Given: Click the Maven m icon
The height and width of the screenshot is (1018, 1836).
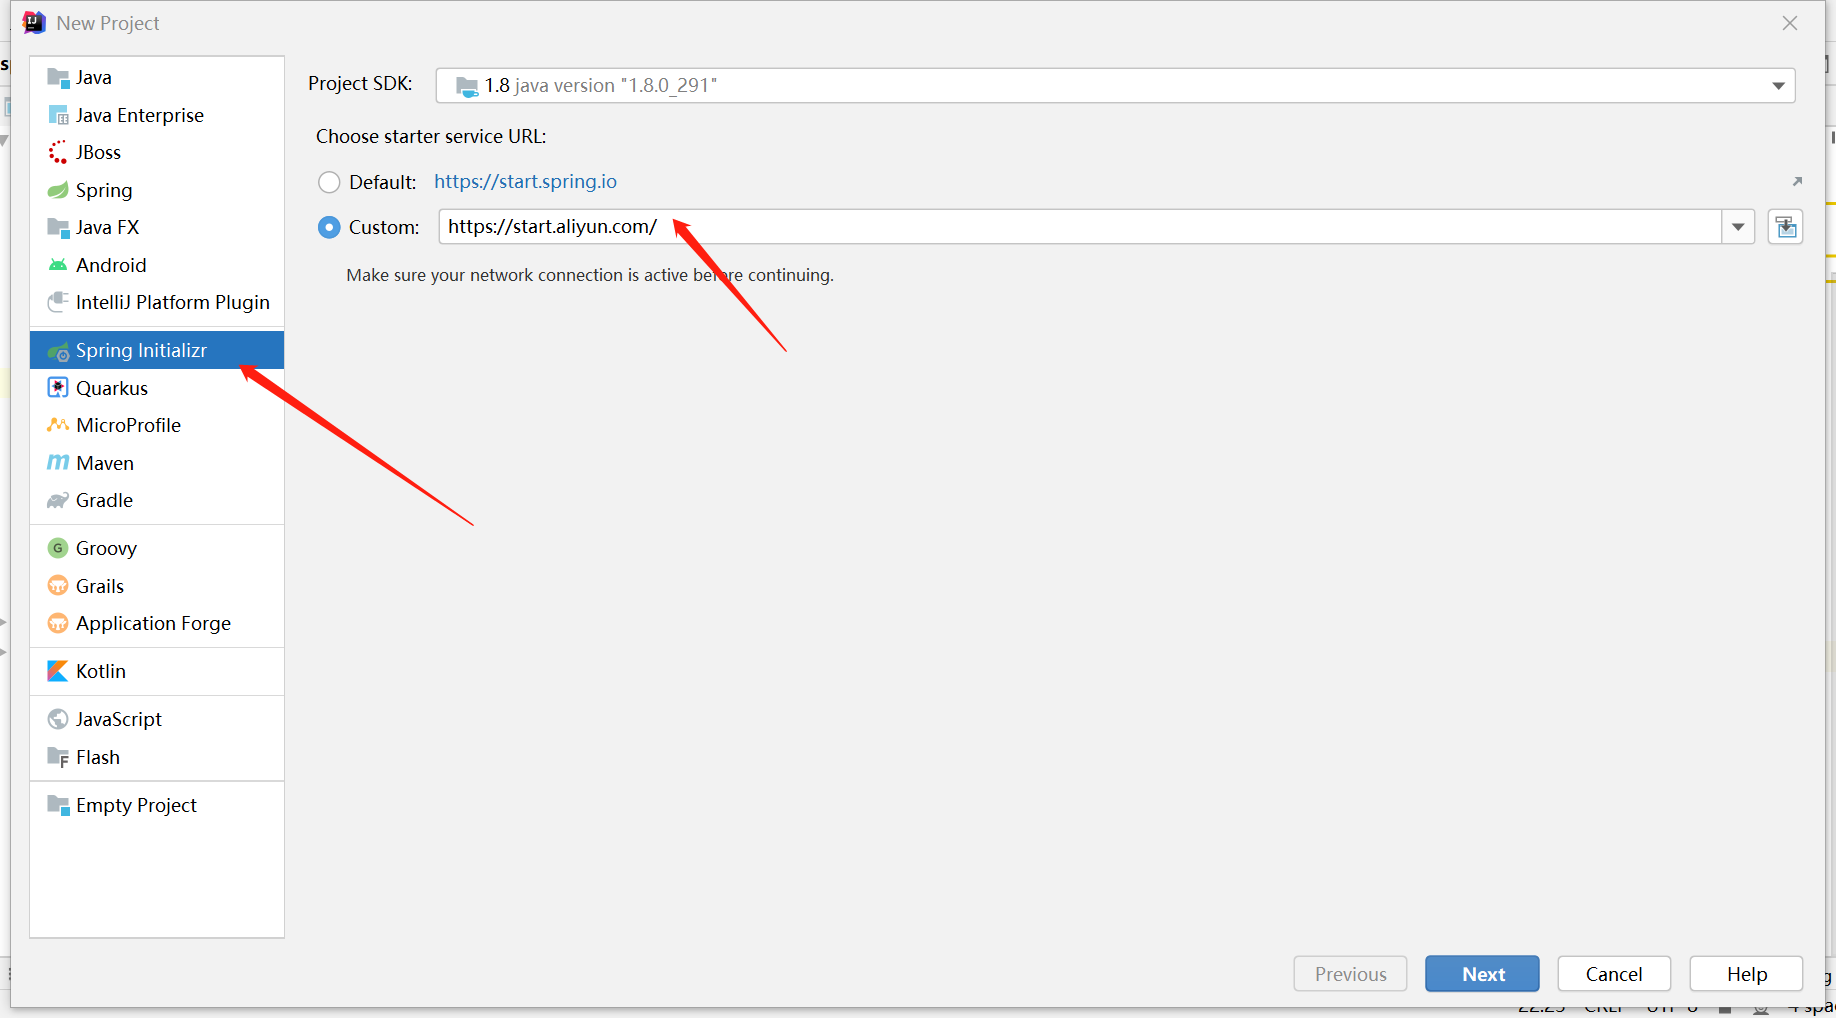Looking at the screenshot, I should (58, 463).
